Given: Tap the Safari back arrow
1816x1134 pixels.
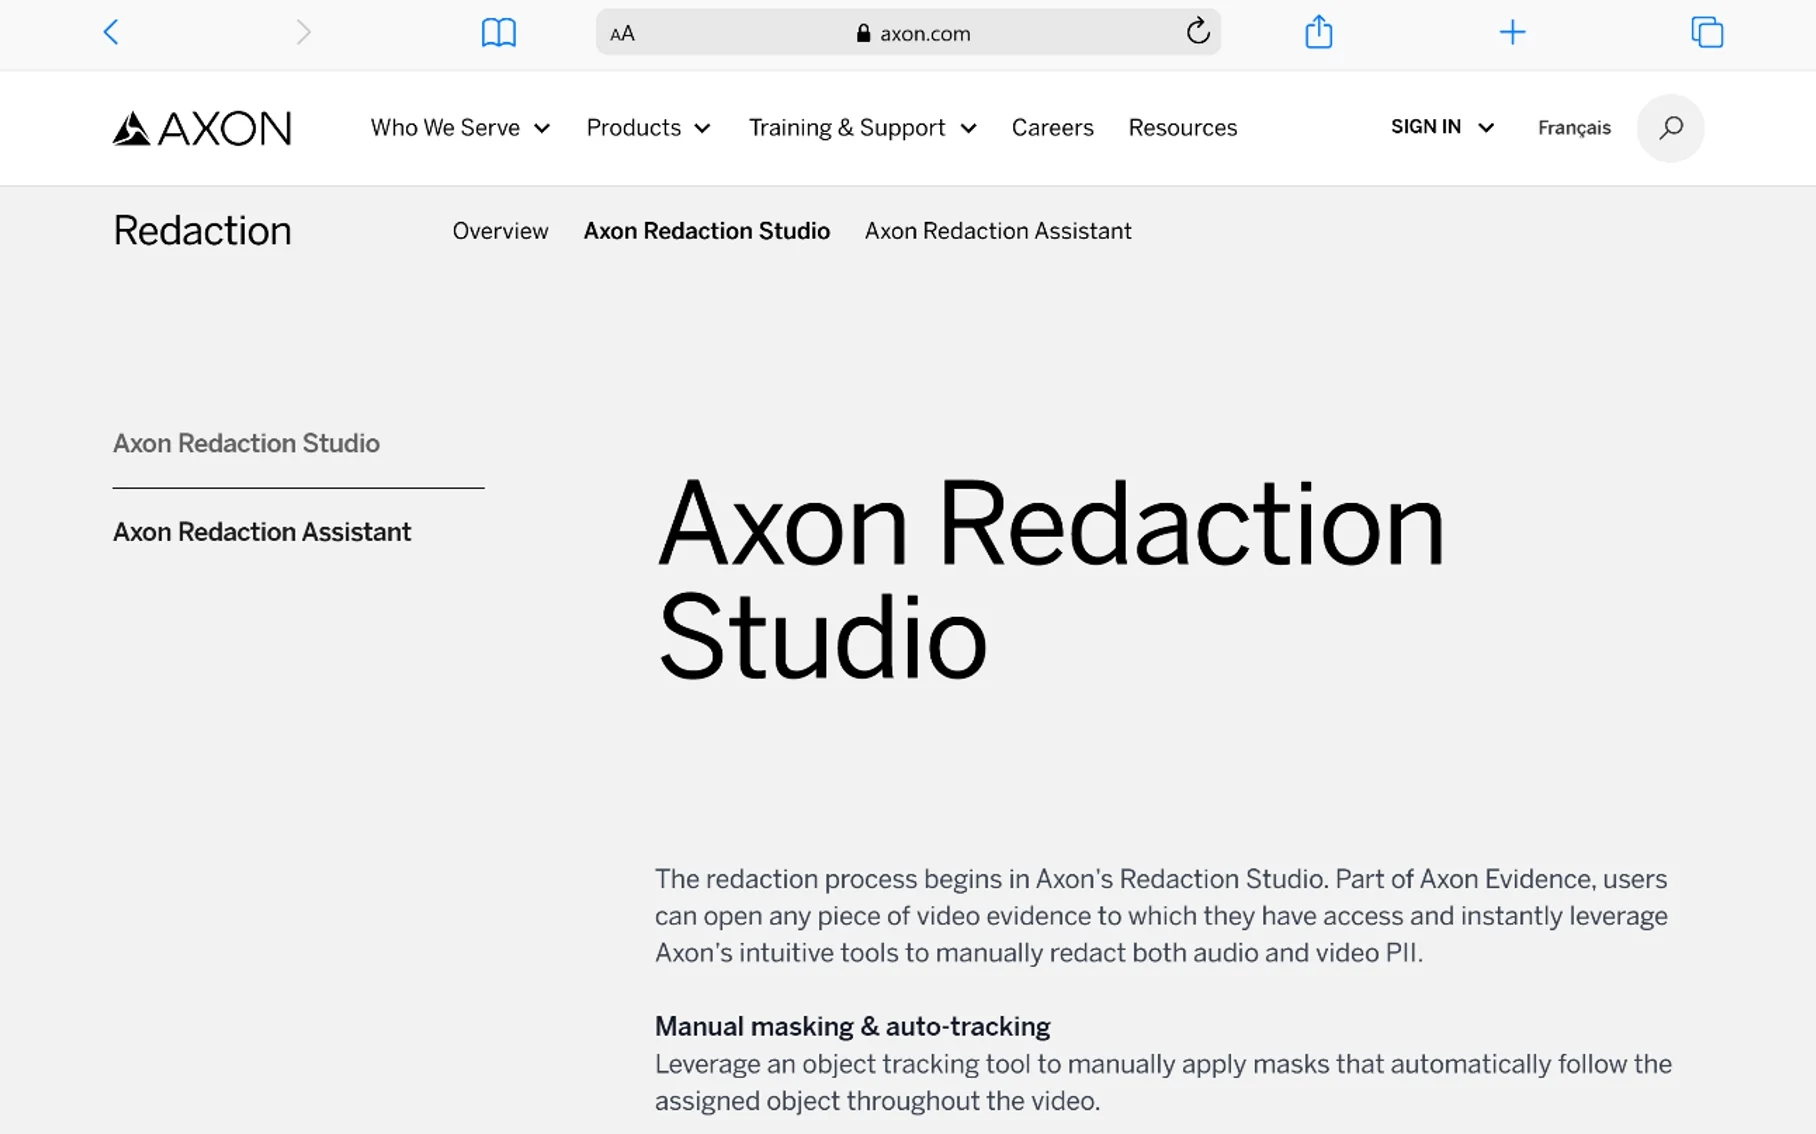Looking at the screenshot, I should click(111, 32).
